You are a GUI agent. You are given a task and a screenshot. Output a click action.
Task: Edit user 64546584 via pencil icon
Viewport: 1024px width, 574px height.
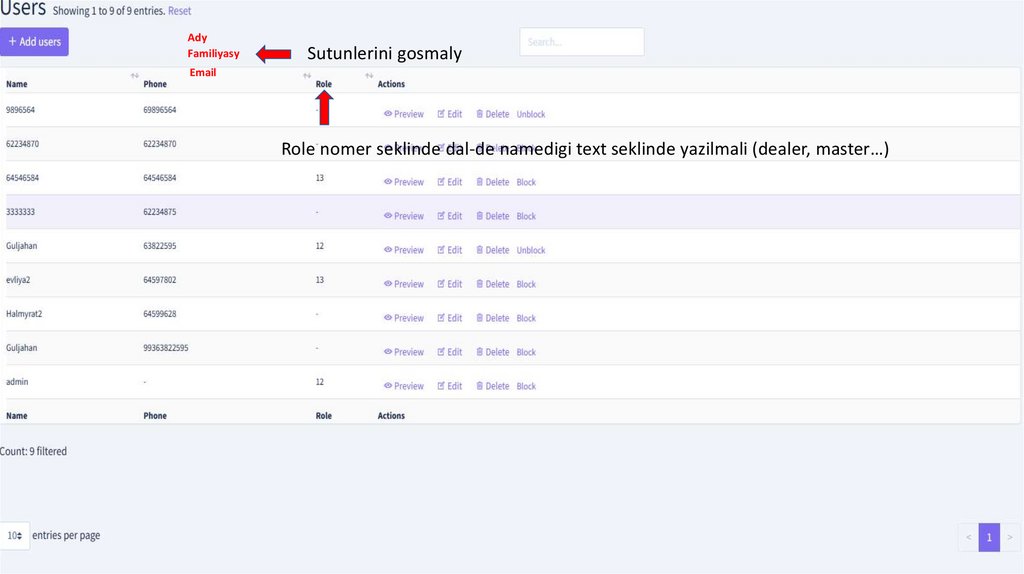click(x=442, y=182)
